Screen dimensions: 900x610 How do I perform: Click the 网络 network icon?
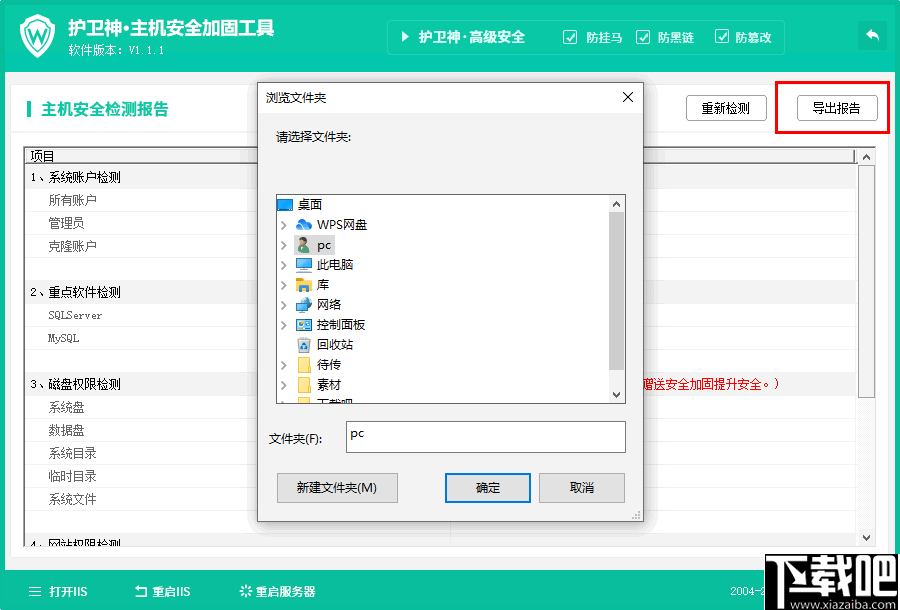click(303, 306)
